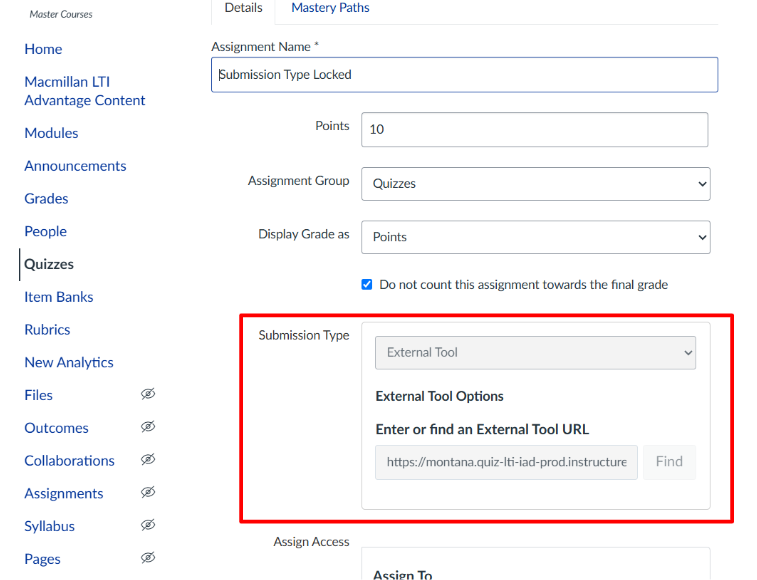Click the External Tool URL field
The image size is (757, 580).
[x=506, y=462]
